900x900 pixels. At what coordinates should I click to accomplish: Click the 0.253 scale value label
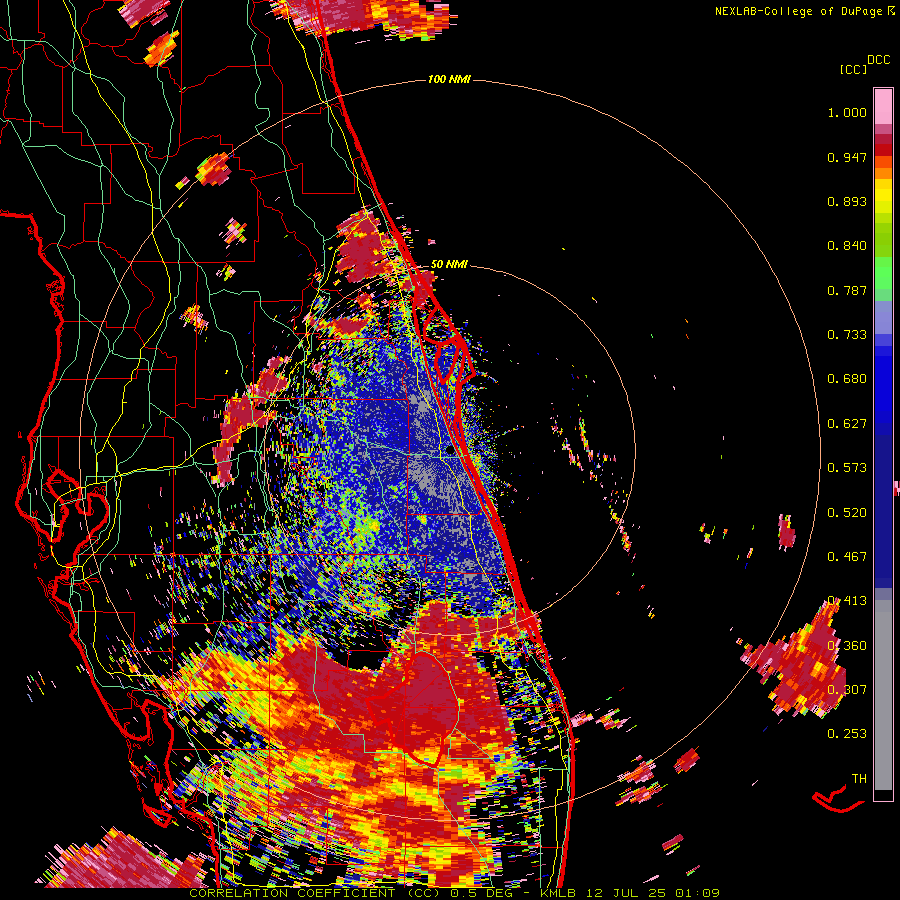click(x=847, y=734)
